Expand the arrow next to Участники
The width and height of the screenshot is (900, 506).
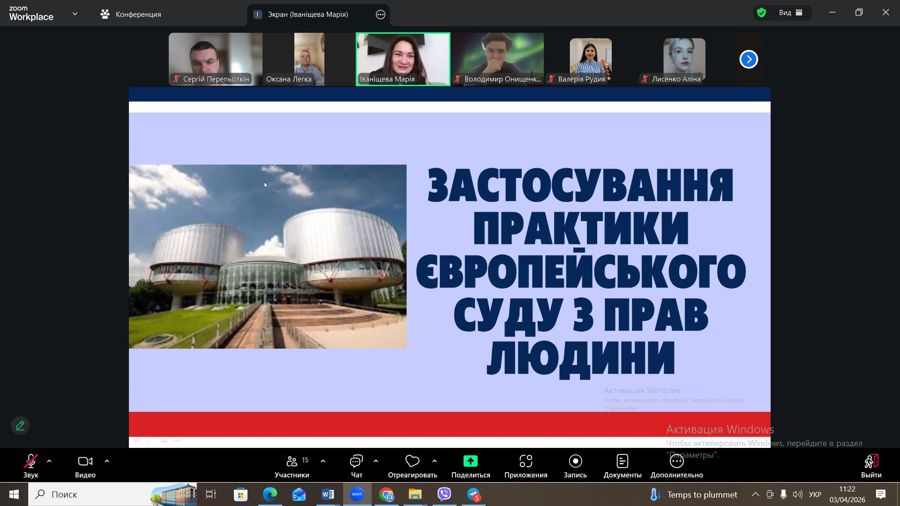pyautogui.click(x=323, y=461)
